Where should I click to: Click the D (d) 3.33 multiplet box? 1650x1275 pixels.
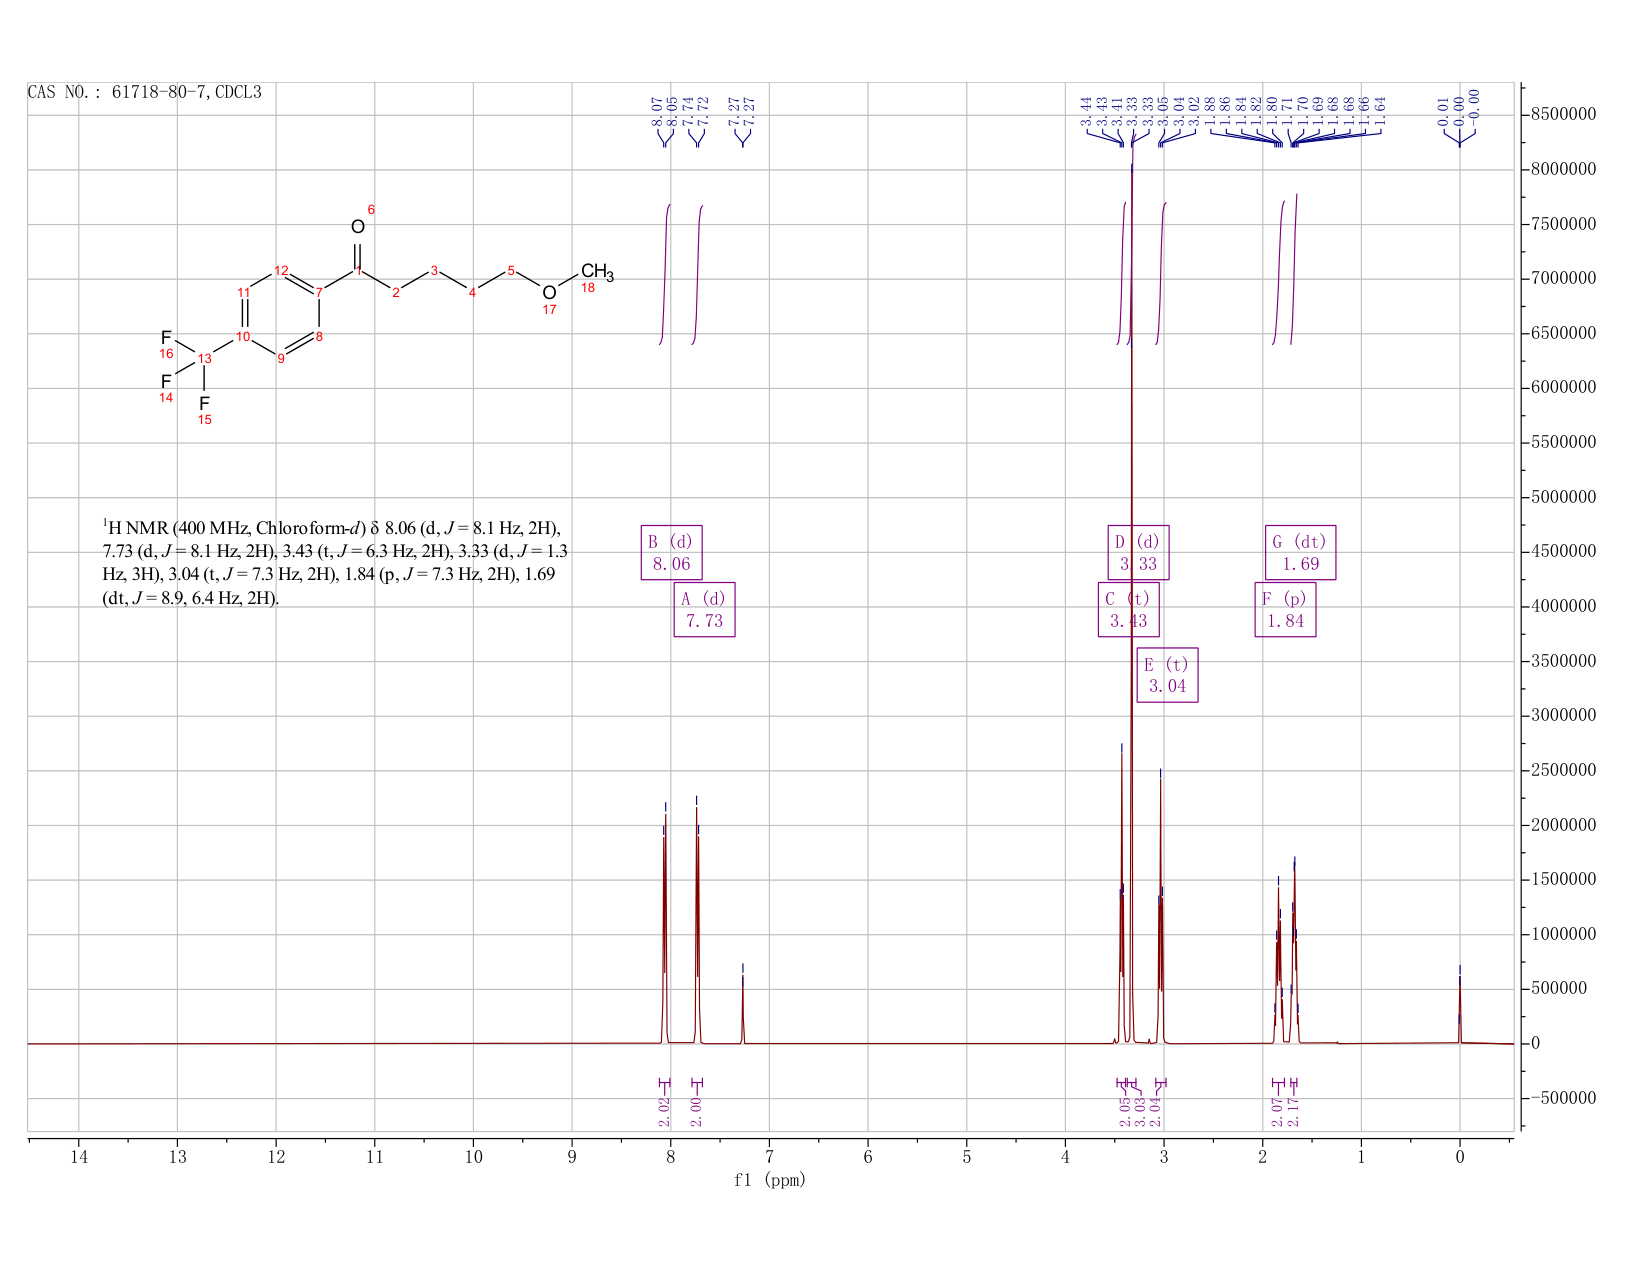click(1138, 552)
